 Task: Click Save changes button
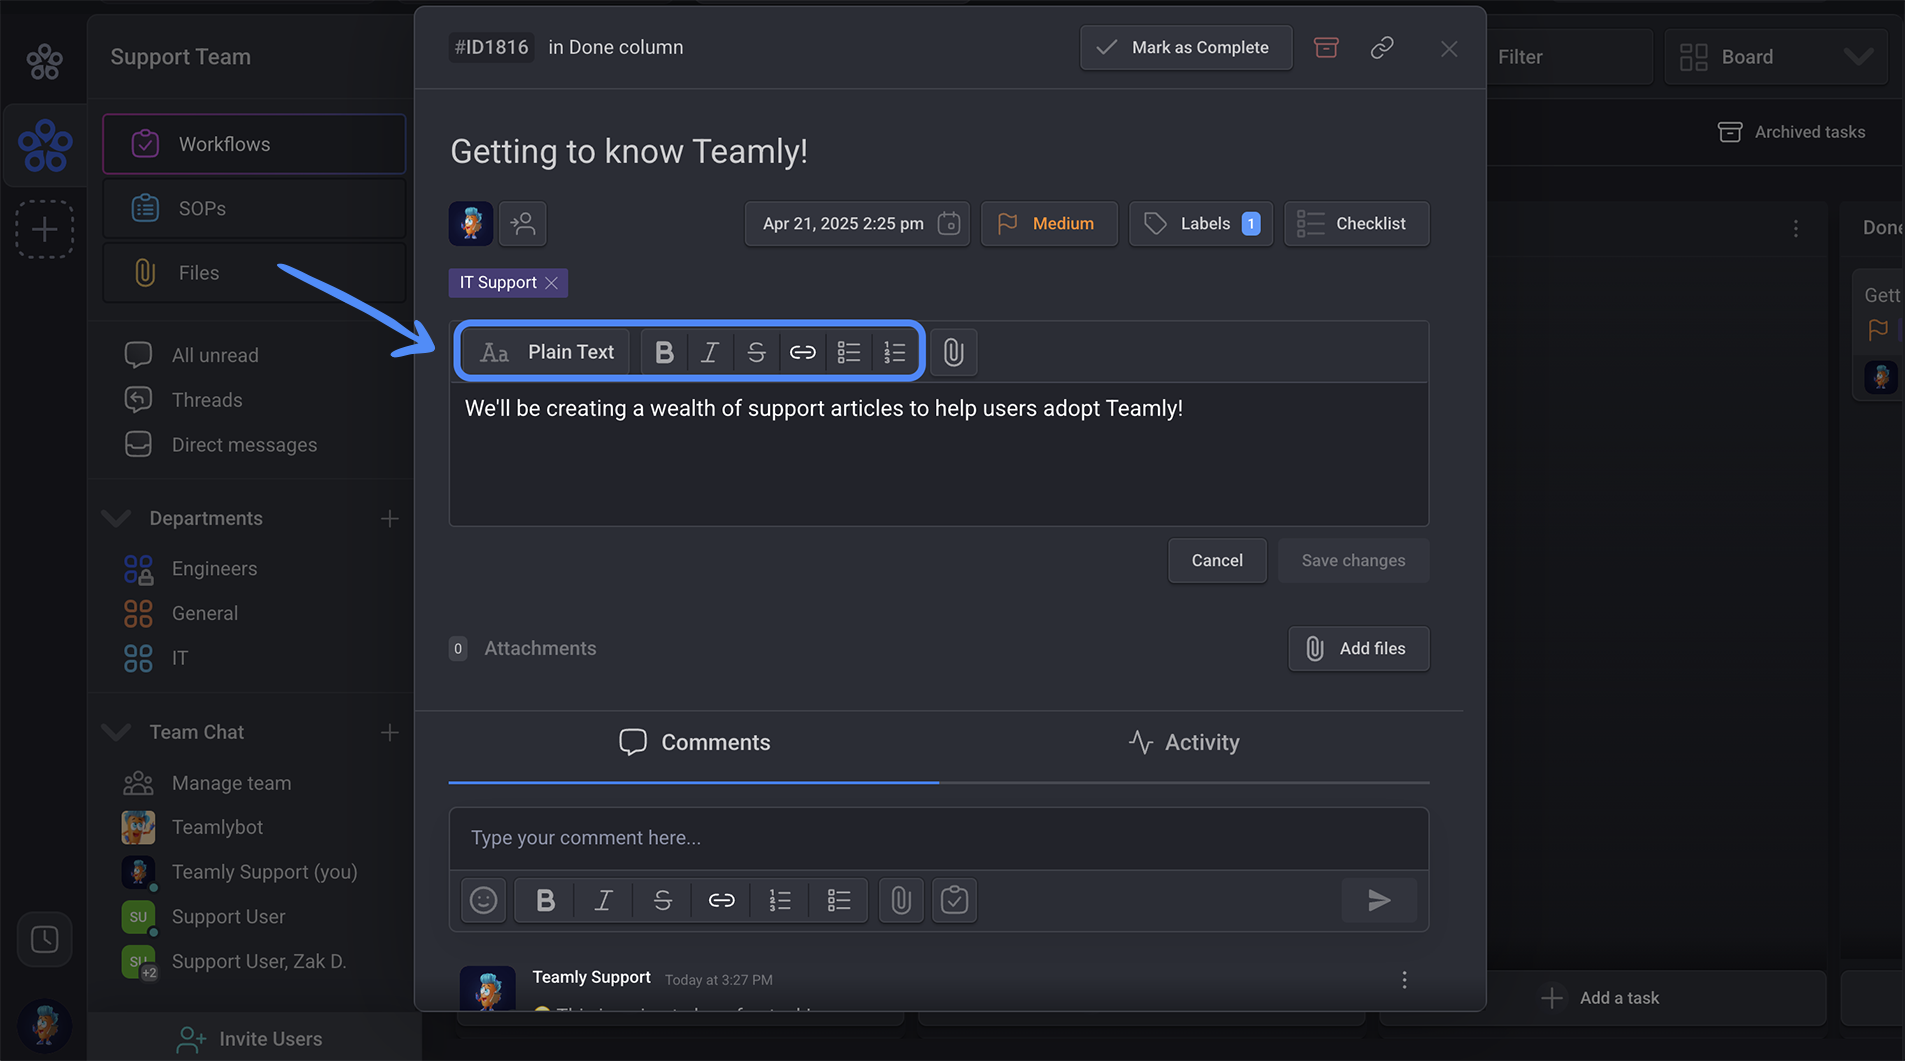[x=1353, y=560]
